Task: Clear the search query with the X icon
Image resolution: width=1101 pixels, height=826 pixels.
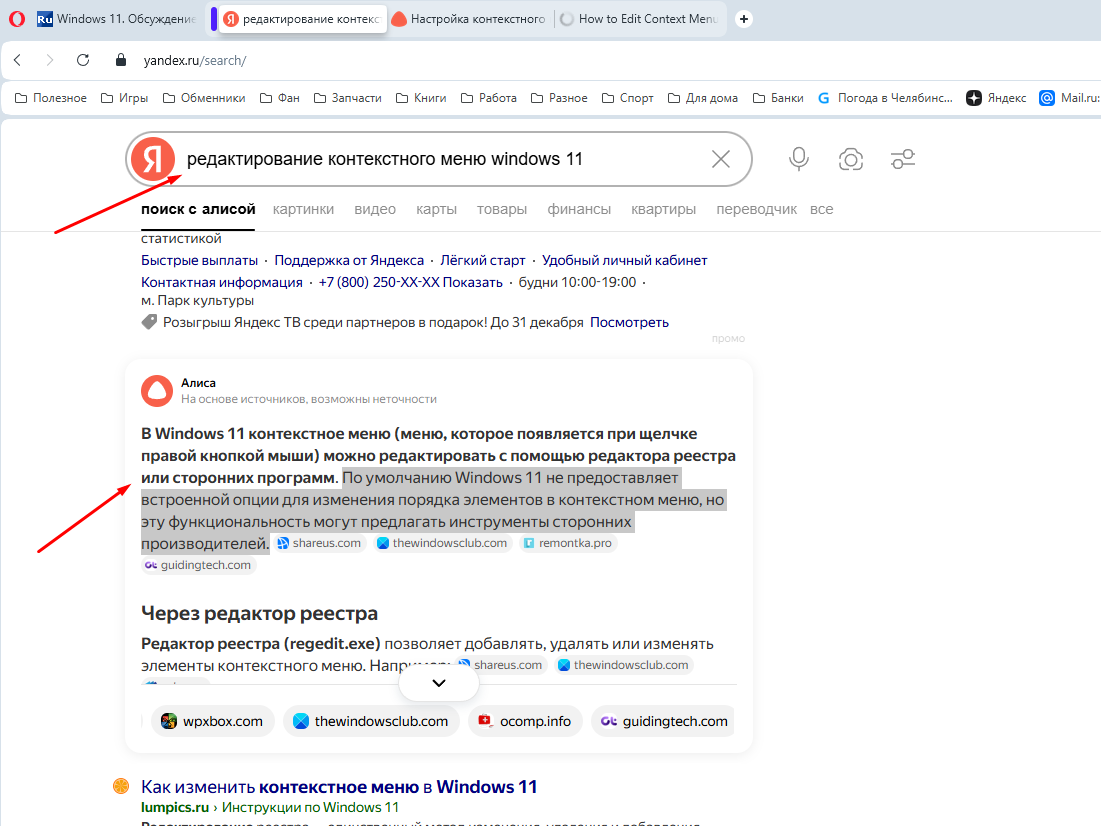Action: (720, 159)
